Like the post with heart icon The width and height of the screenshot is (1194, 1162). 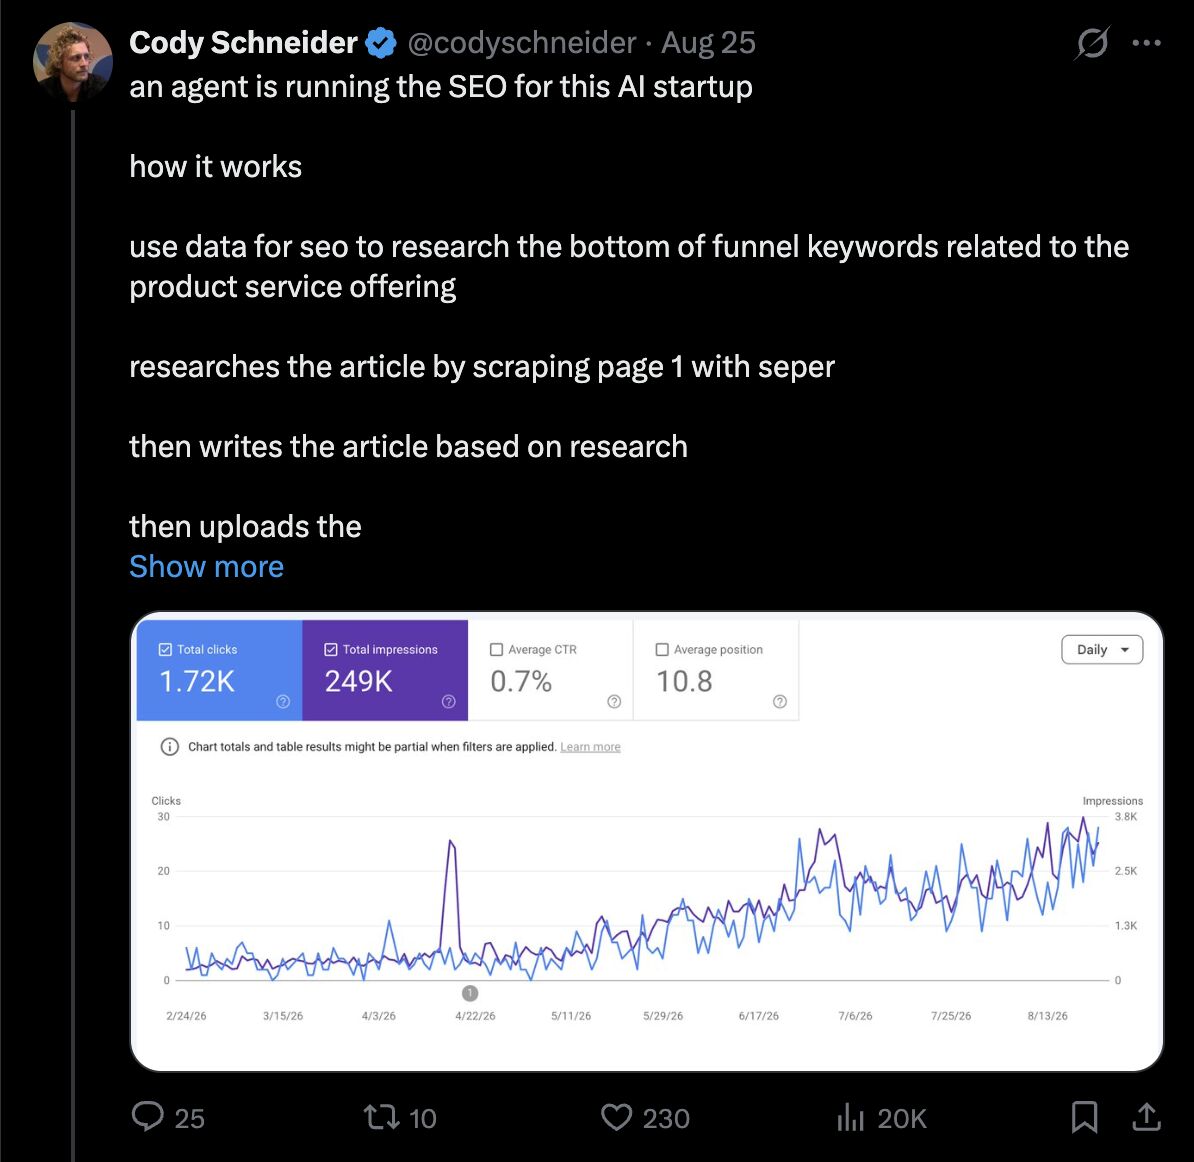(x=617, y=1117)
